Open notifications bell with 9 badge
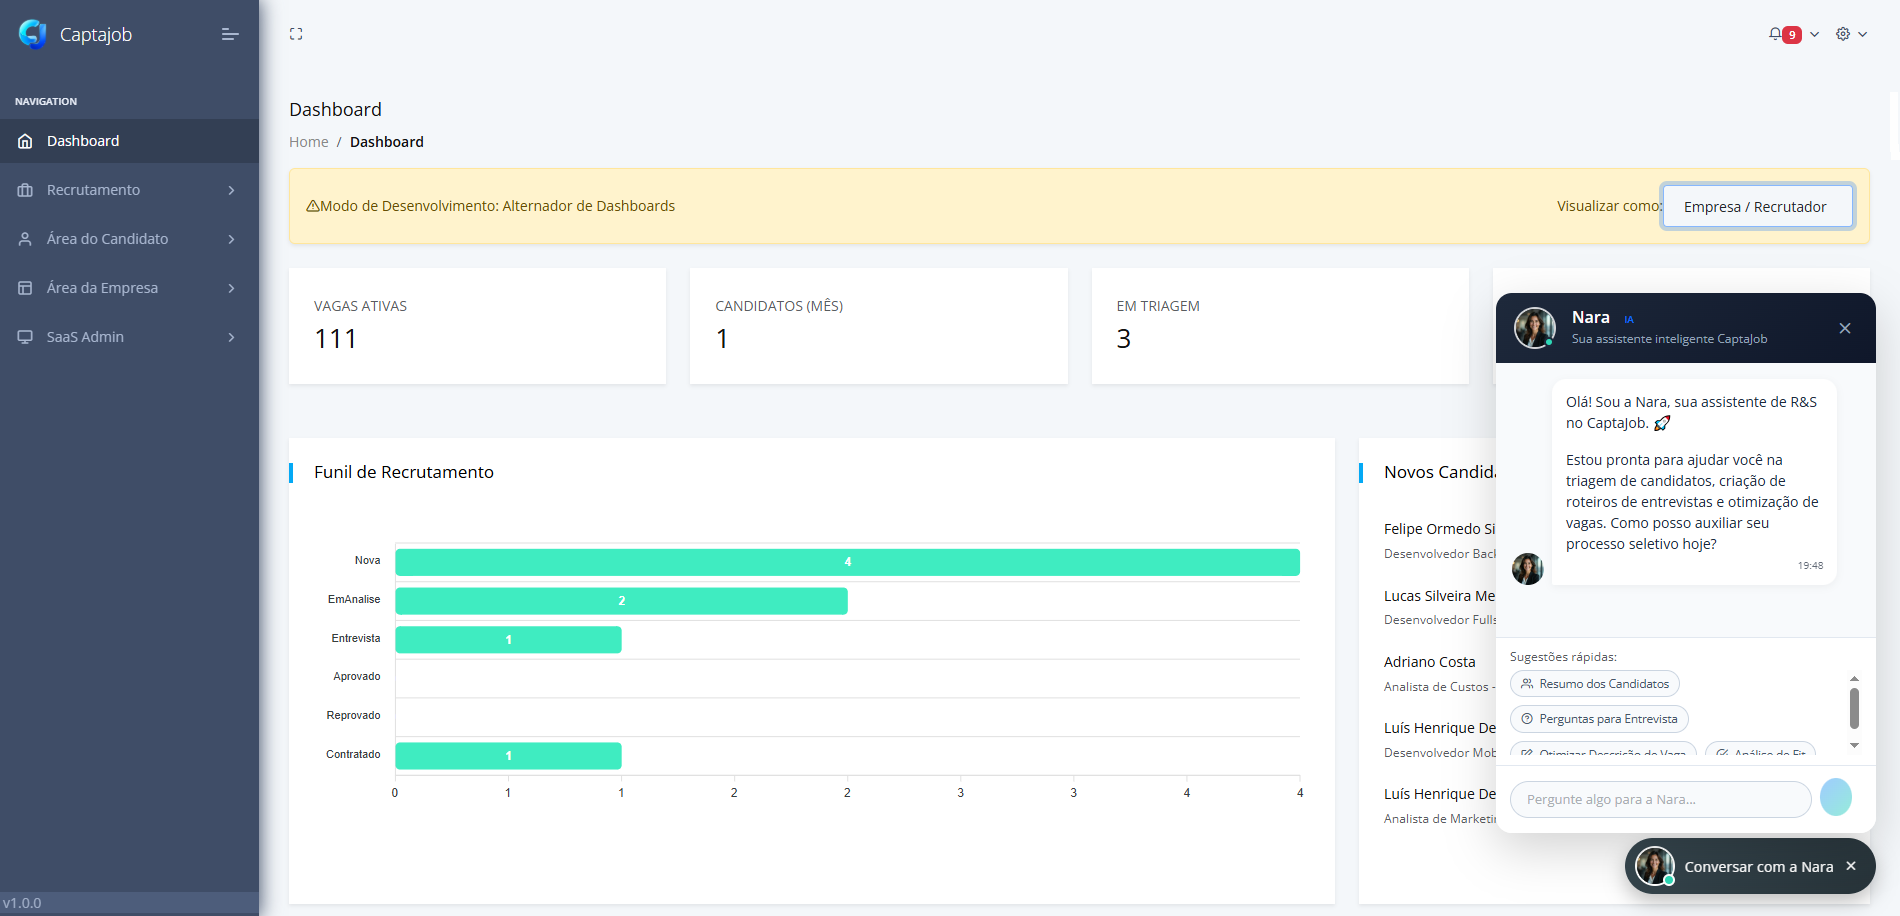This screenshot has height=916, width=1900. pyautogui.click(x=1784, y=34)
